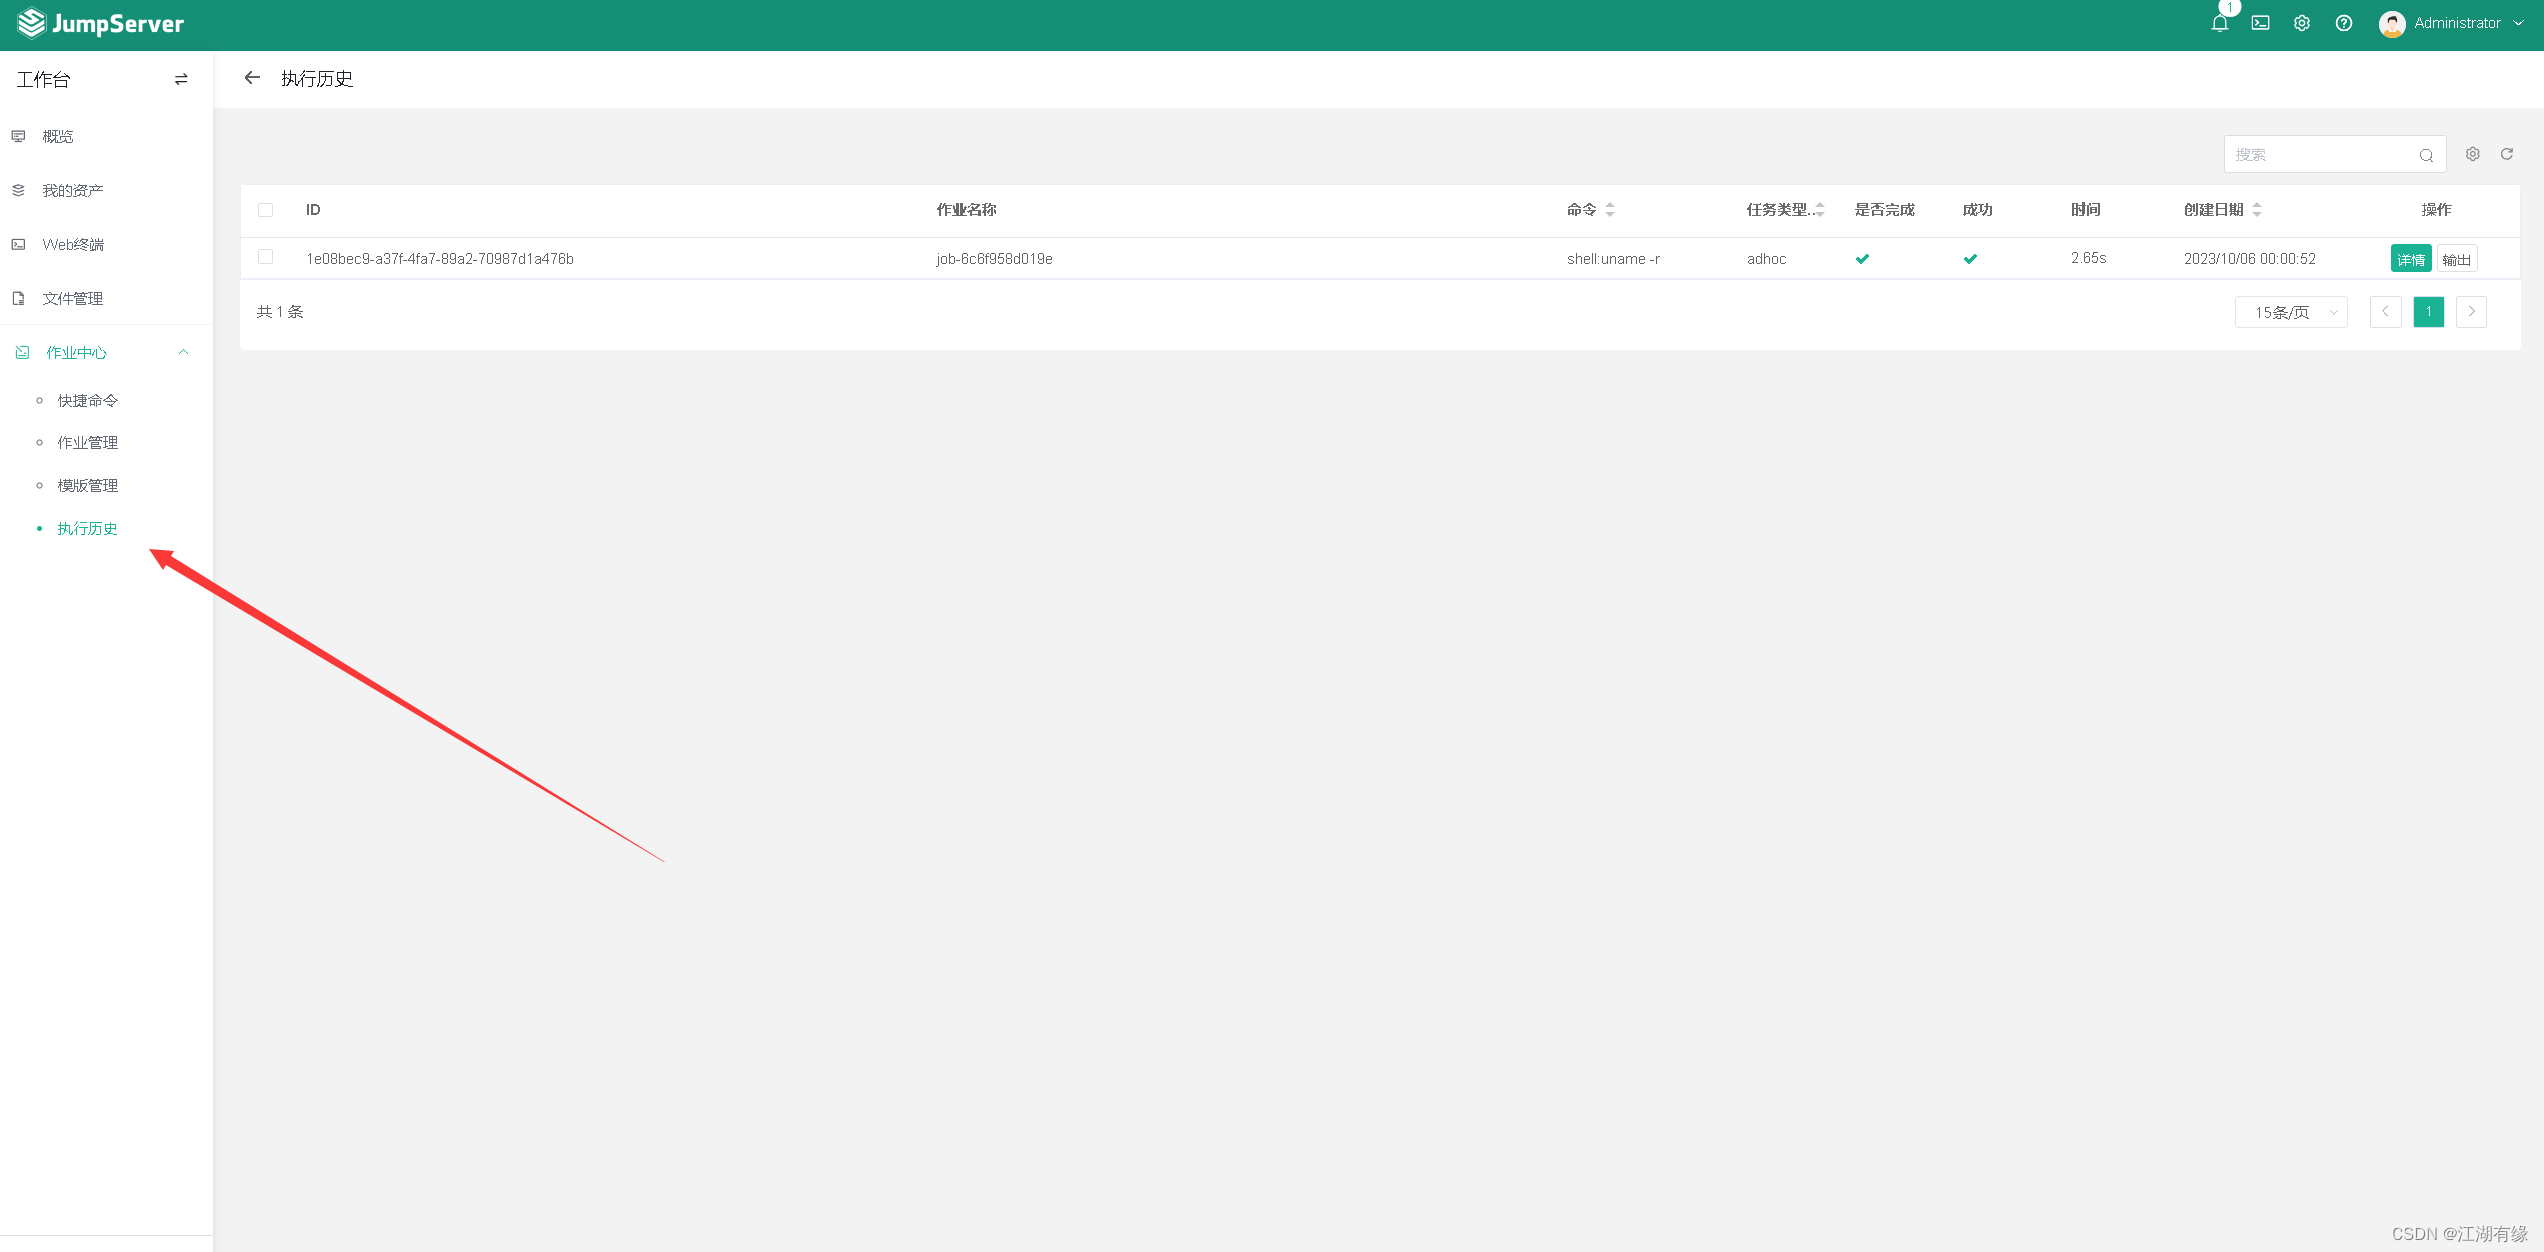Check the row for job-6c6f958d019e
Image resolution: width=2544 pixels, height=1252 pixels.
tap(265, 257)
